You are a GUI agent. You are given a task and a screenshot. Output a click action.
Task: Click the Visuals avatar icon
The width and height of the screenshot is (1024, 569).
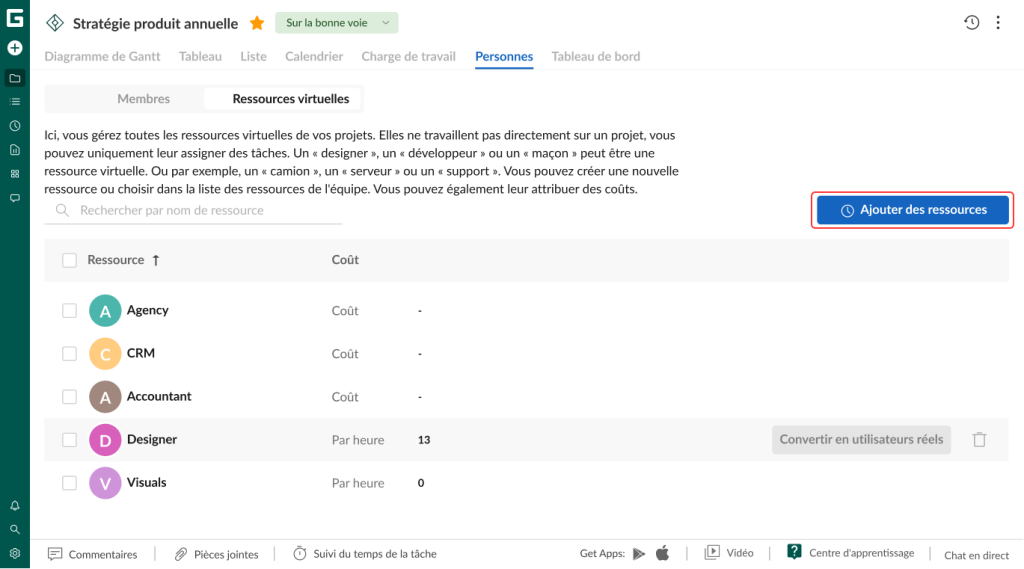(105, 483)
